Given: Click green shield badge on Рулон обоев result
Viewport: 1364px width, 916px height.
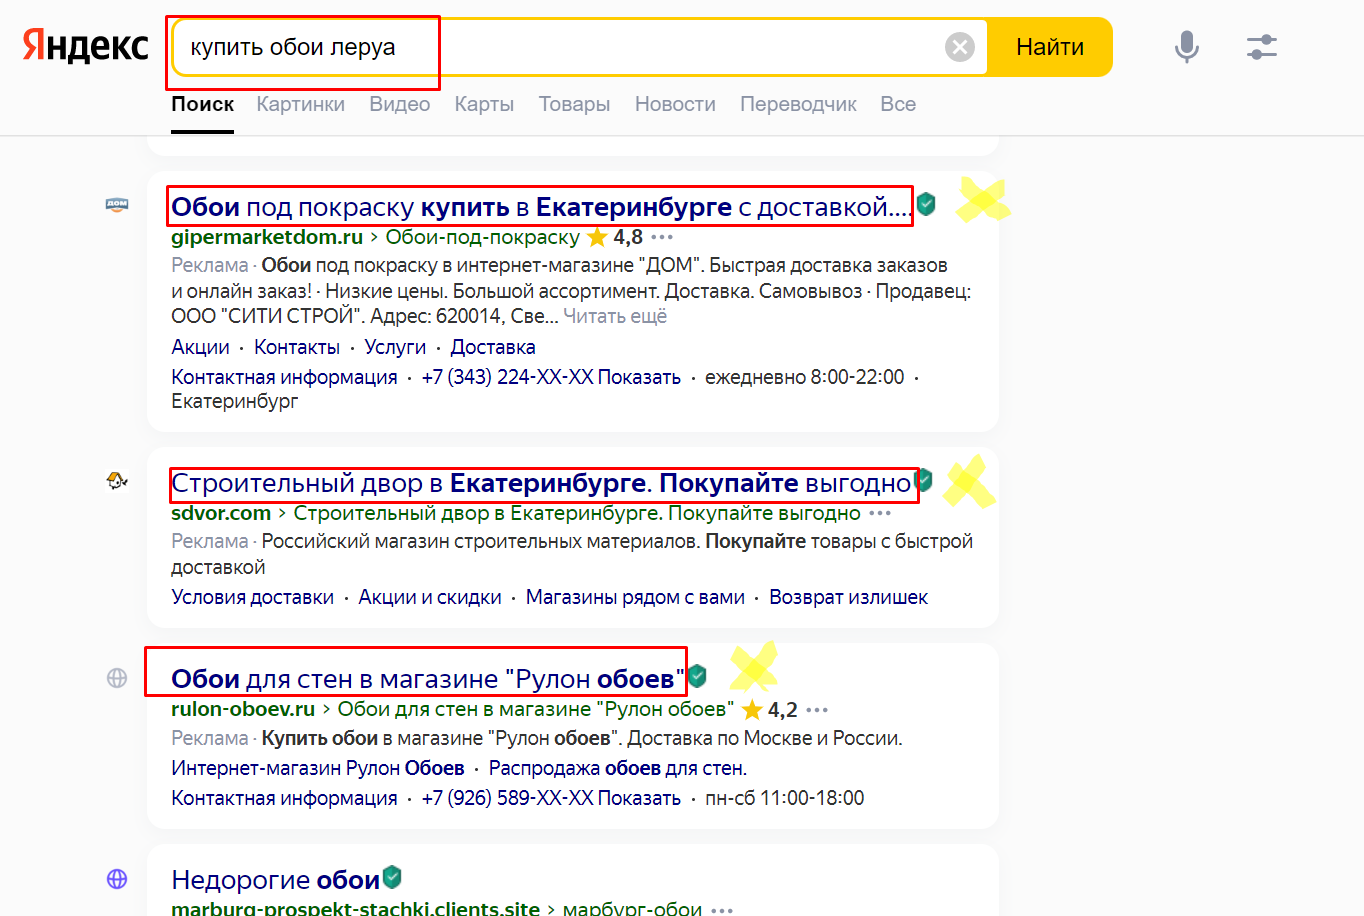Looking at the screenshot, I should tap(697, 676).
